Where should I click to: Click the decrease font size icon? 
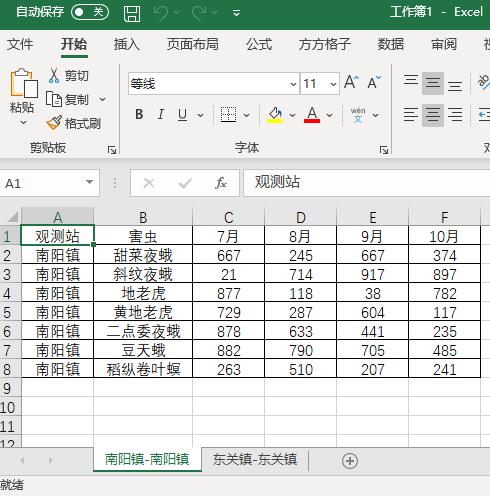coord(374,82)
